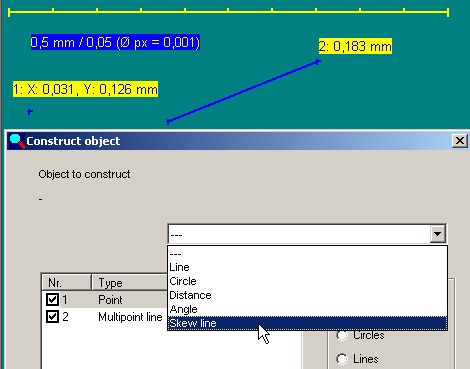Click the 'Multipoint line' type cell

[130, 317]
